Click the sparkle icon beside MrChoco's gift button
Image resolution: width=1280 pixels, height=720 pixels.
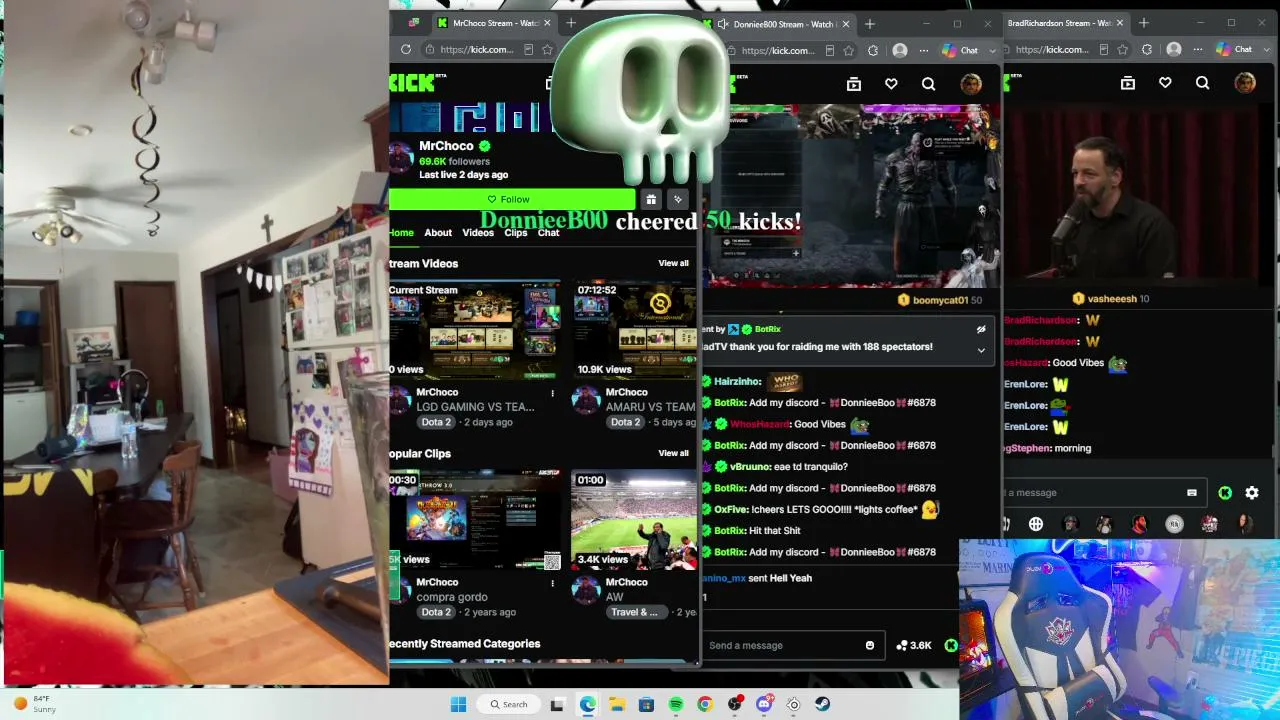point(677,199)
